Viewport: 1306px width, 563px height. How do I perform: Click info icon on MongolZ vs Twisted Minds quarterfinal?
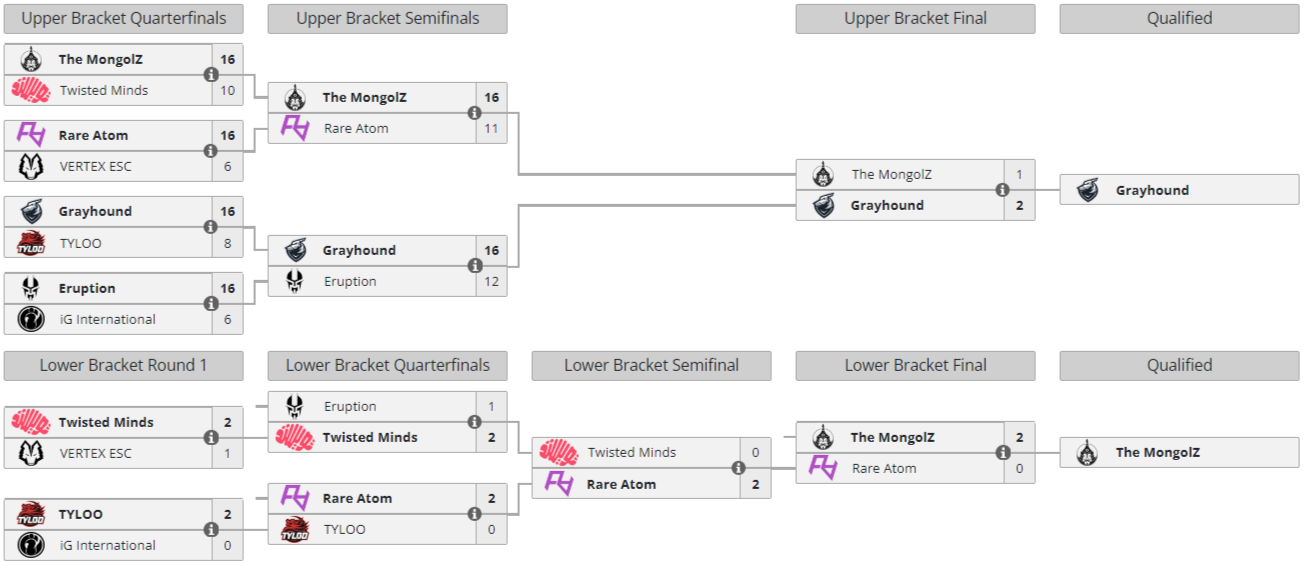[x=210, y=75]
